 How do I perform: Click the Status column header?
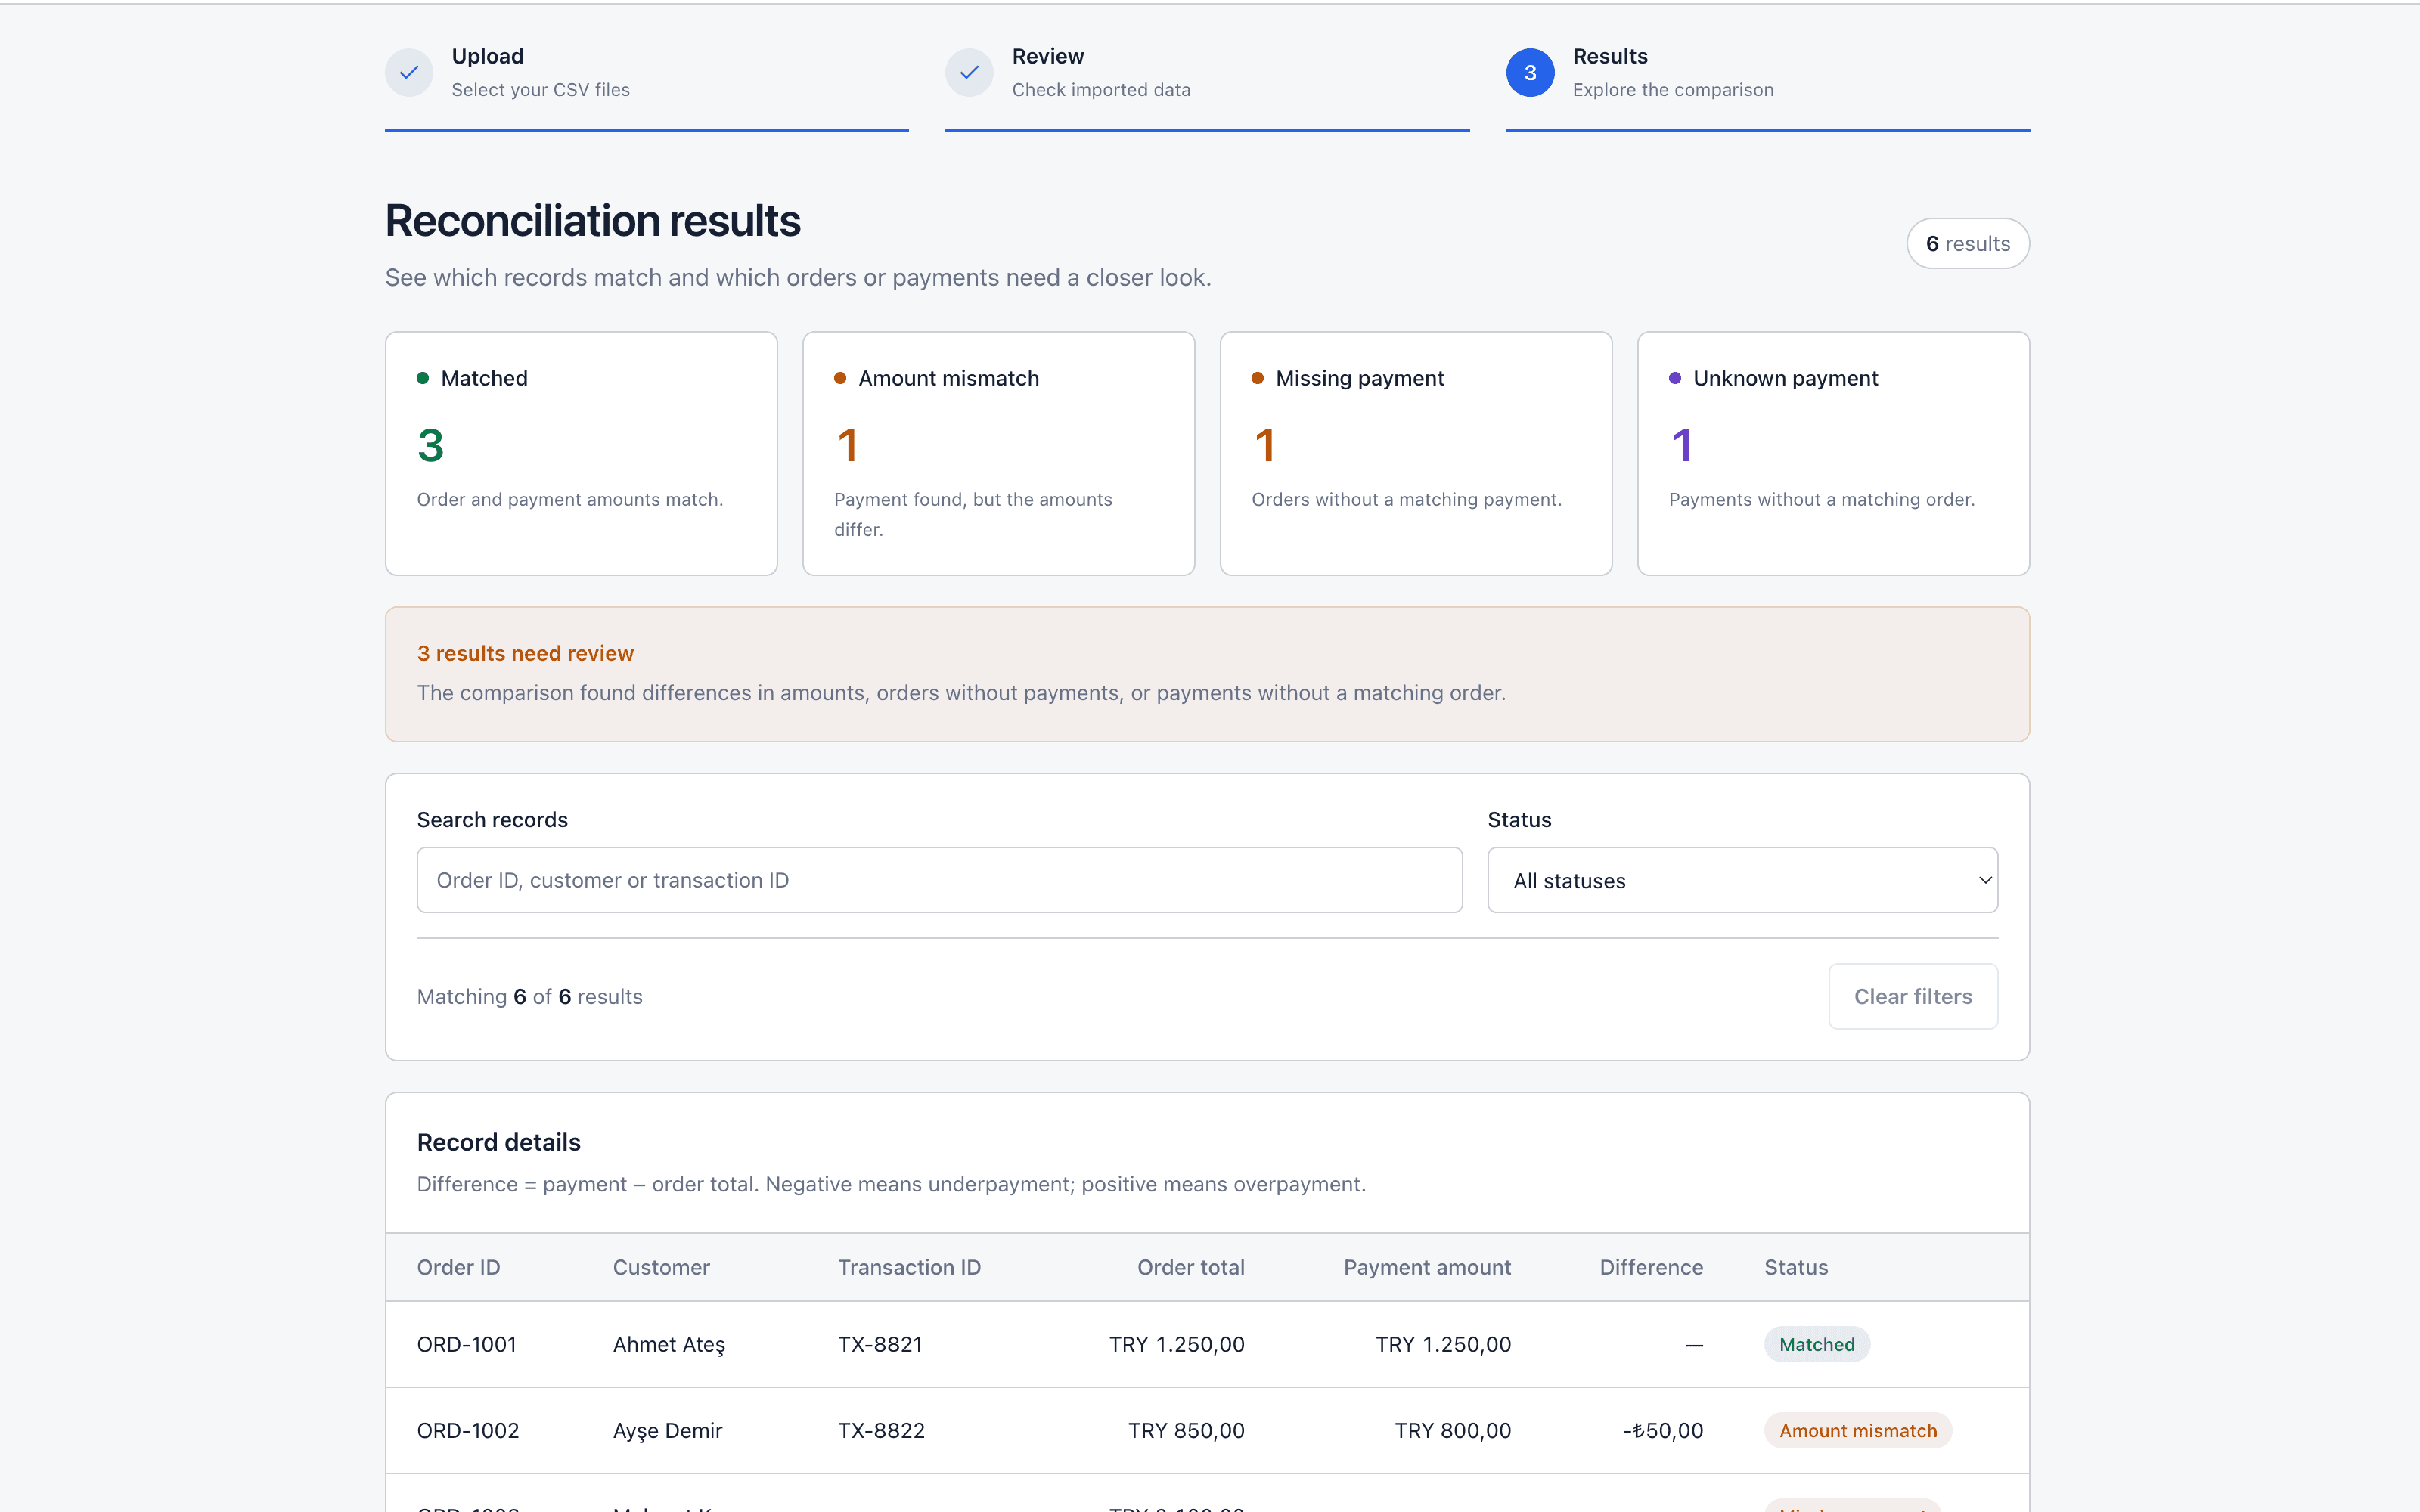click(x=1796, y=1267)
